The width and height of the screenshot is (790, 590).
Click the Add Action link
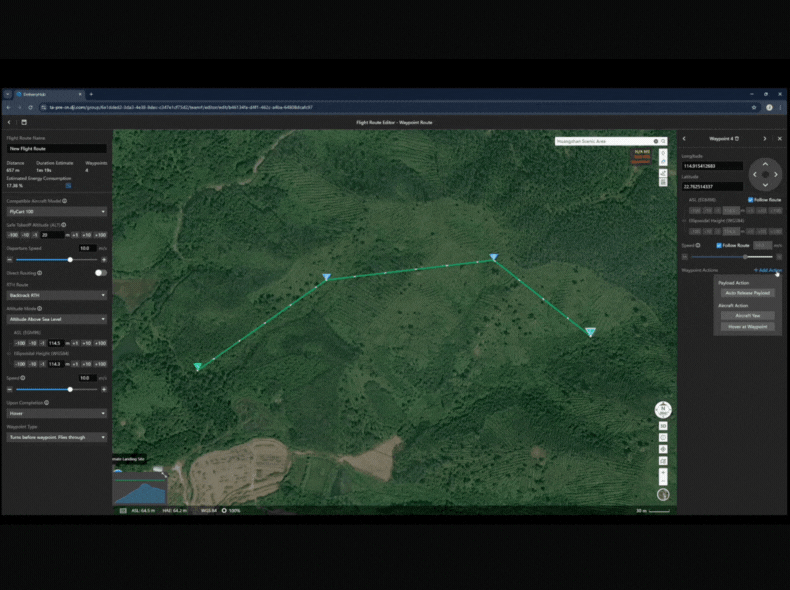(768, 271)
